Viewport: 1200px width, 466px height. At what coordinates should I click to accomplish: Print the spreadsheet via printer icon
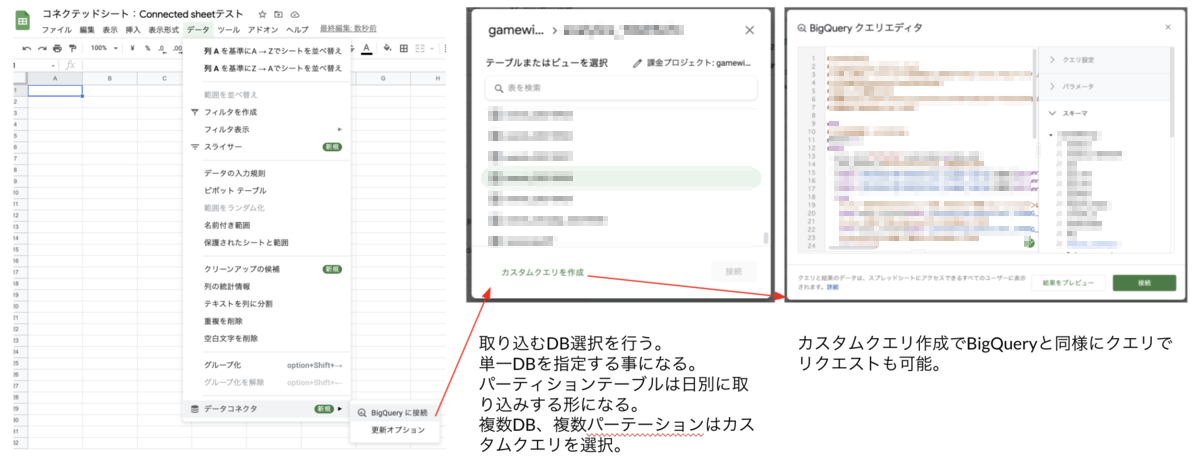coord(57,48)
